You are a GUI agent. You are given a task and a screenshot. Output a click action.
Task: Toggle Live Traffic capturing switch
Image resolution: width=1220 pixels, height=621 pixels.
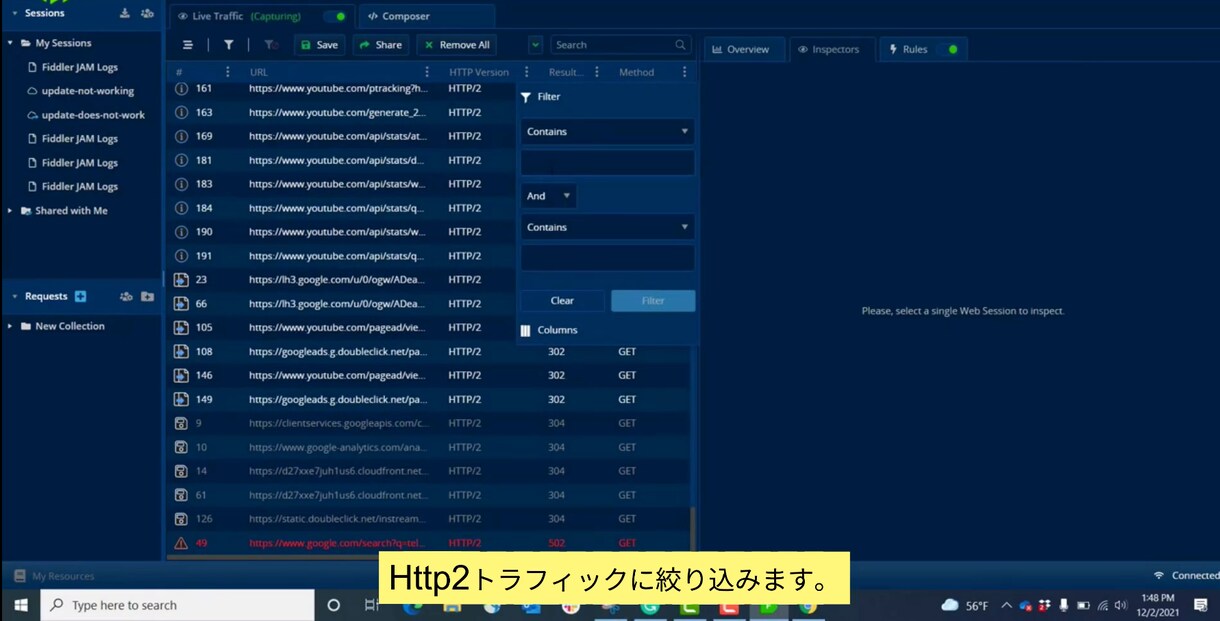tap(336, 16)
